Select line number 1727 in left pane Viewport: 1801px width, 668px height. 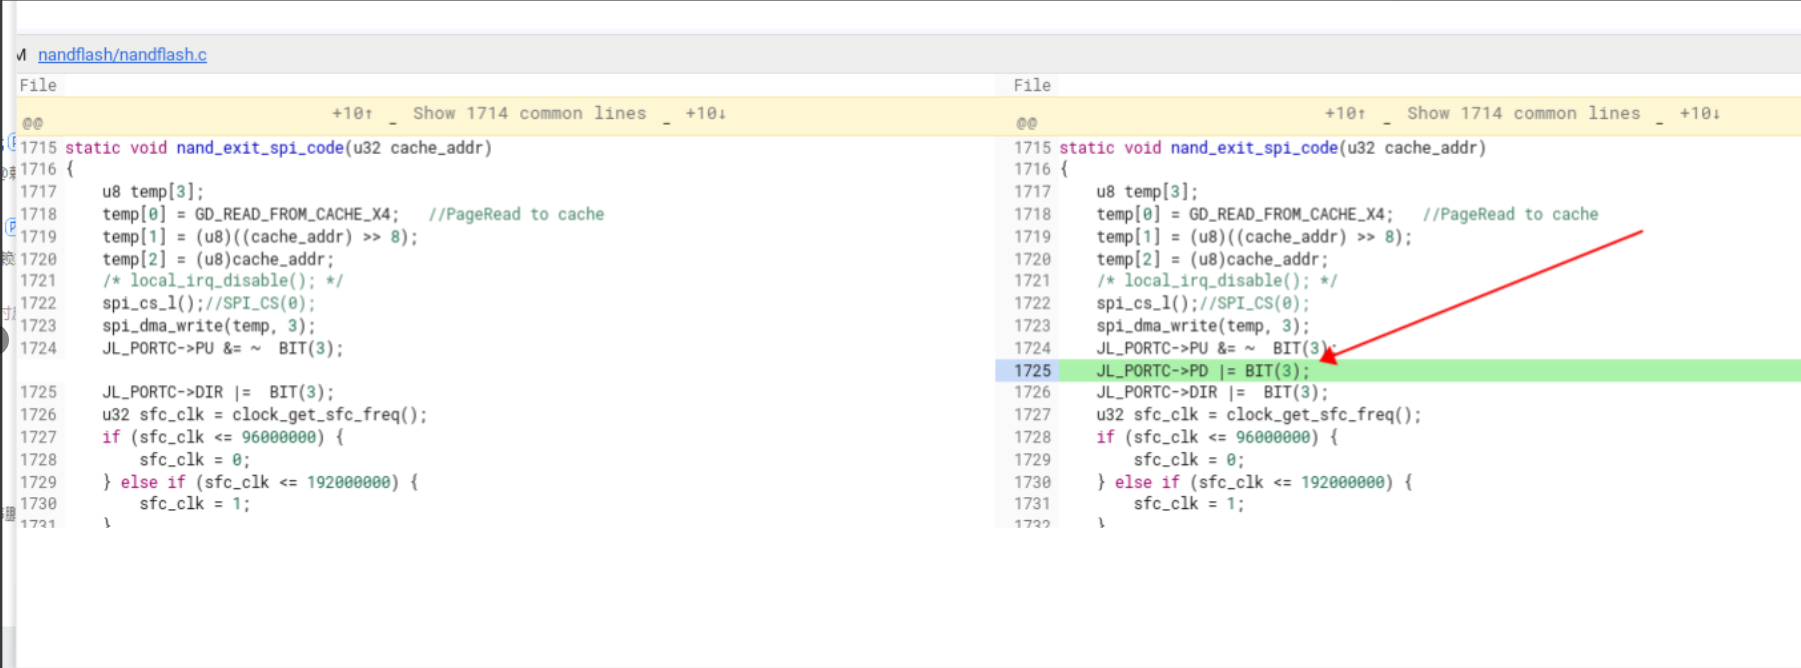click(x=38, y=438)
